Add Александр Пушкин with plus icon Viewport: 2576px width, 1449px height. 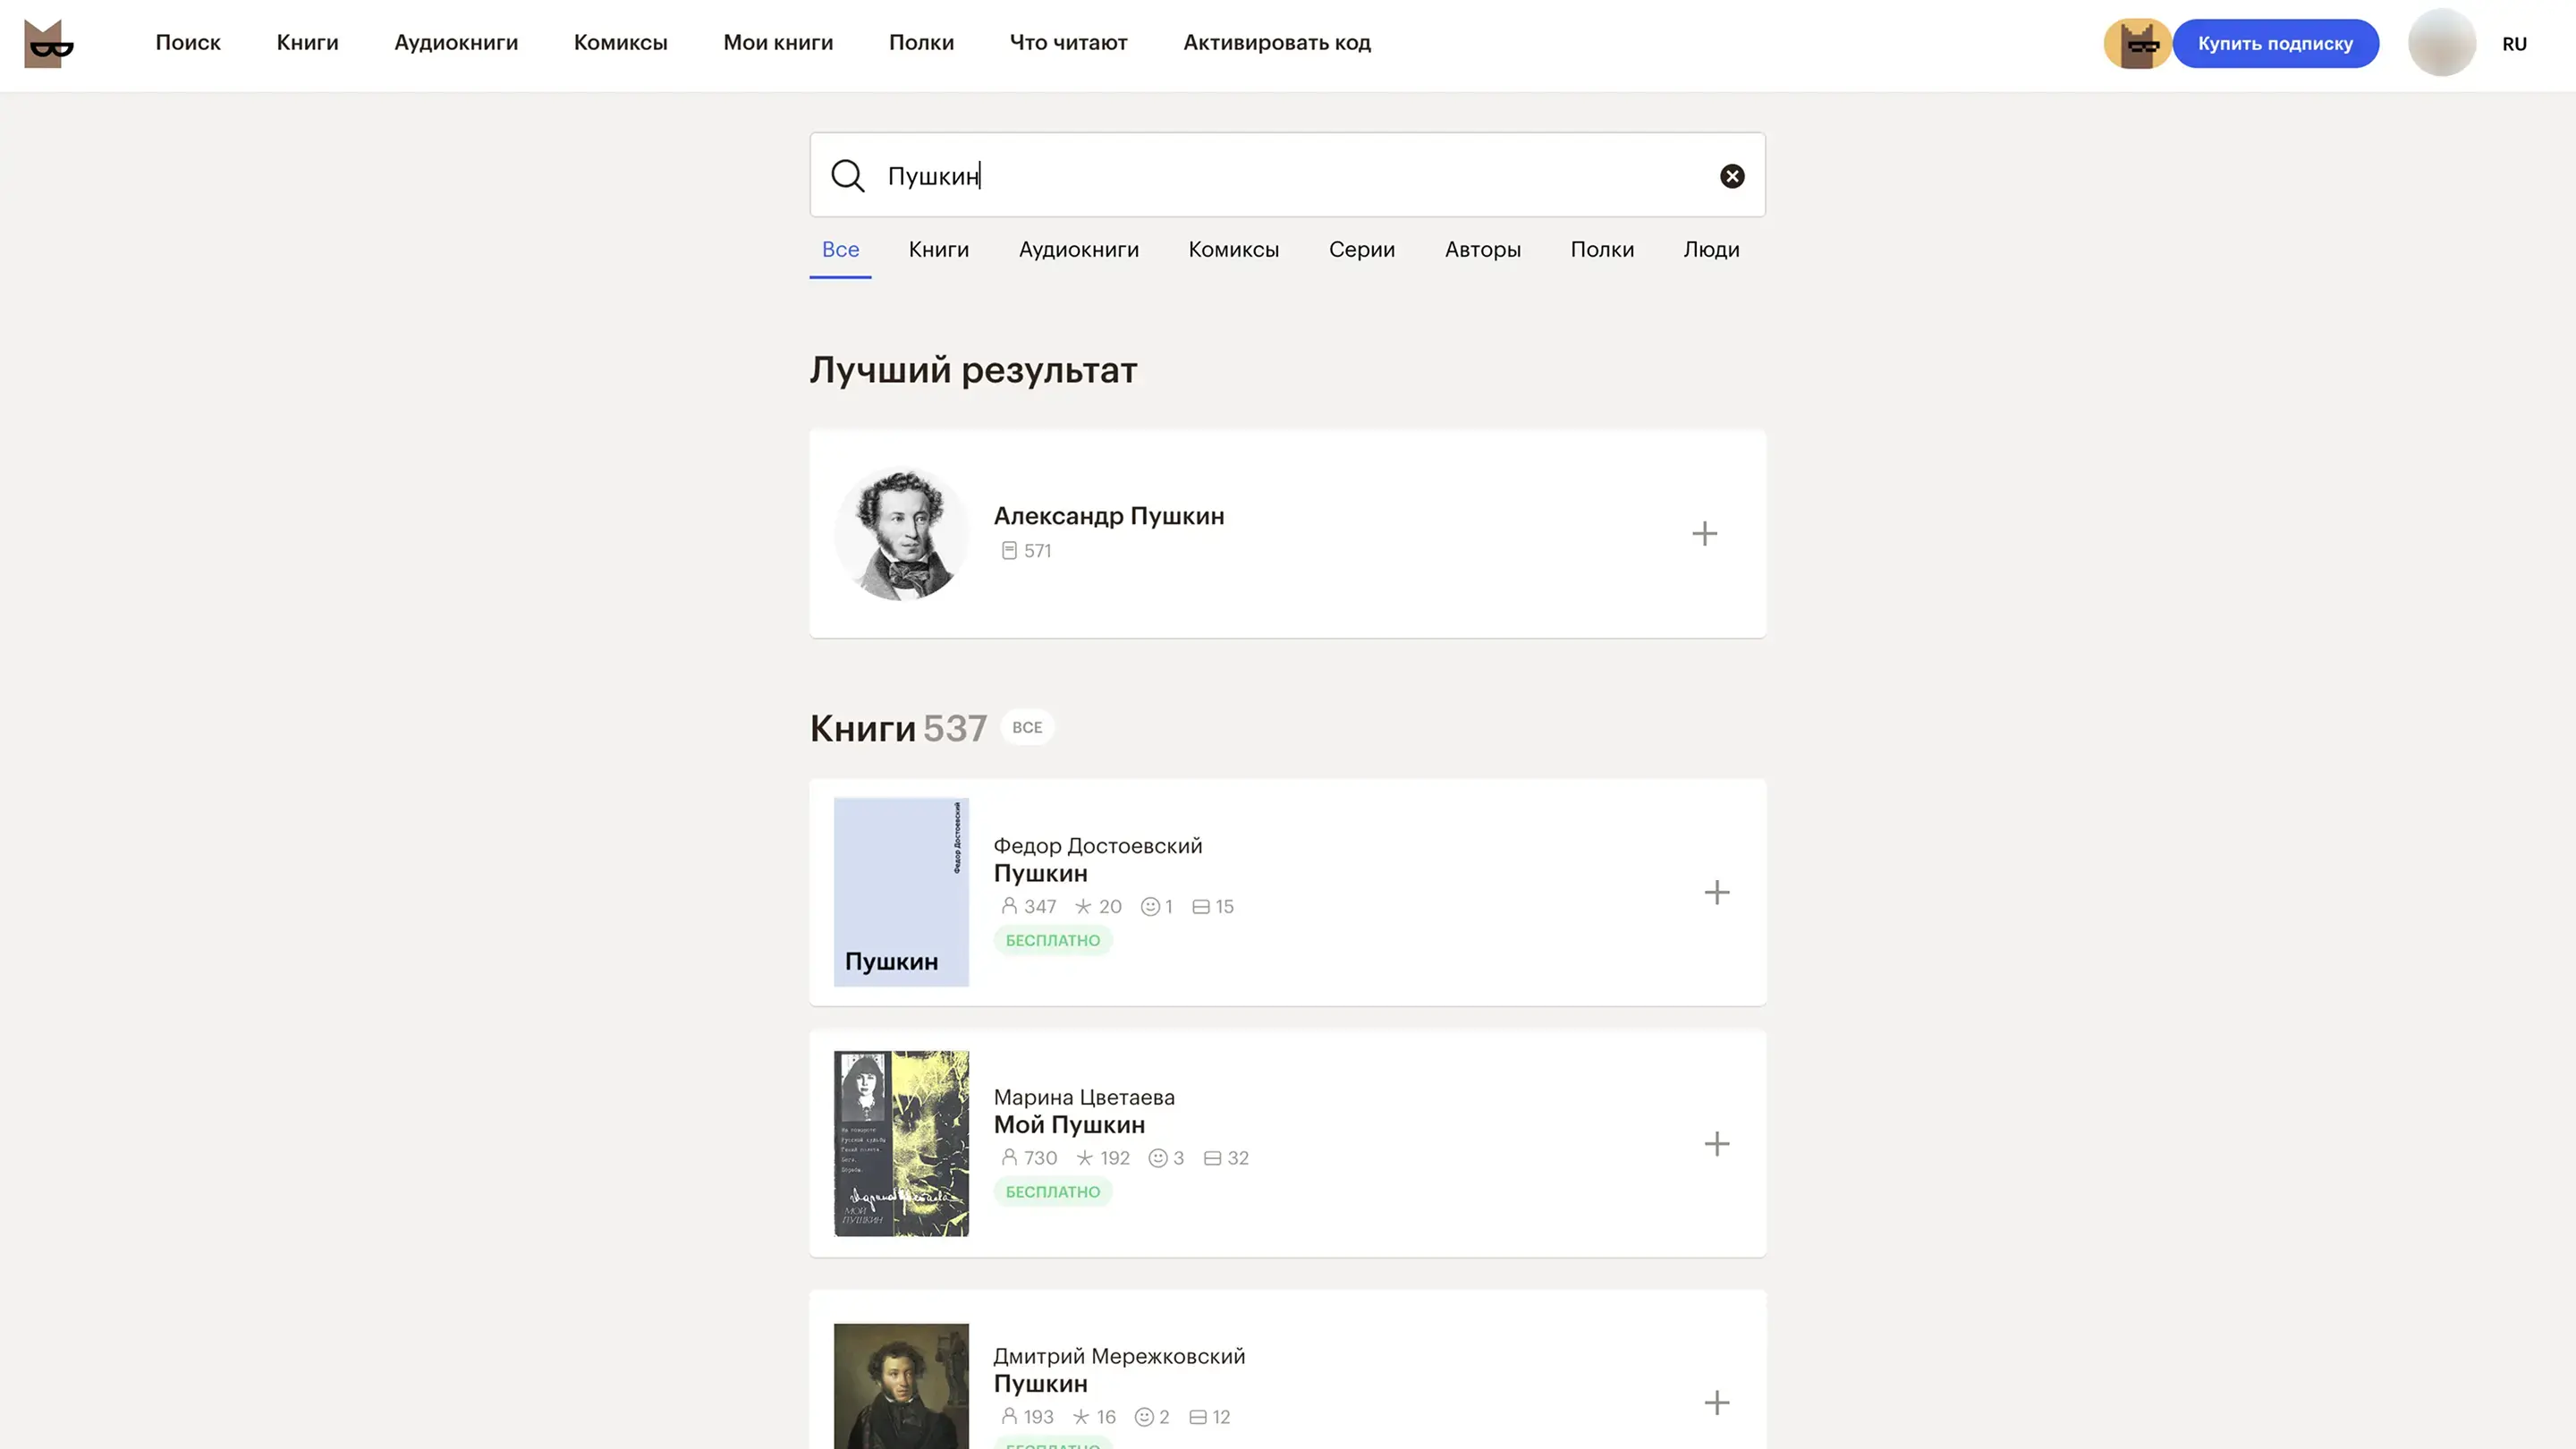(1704, 534)
